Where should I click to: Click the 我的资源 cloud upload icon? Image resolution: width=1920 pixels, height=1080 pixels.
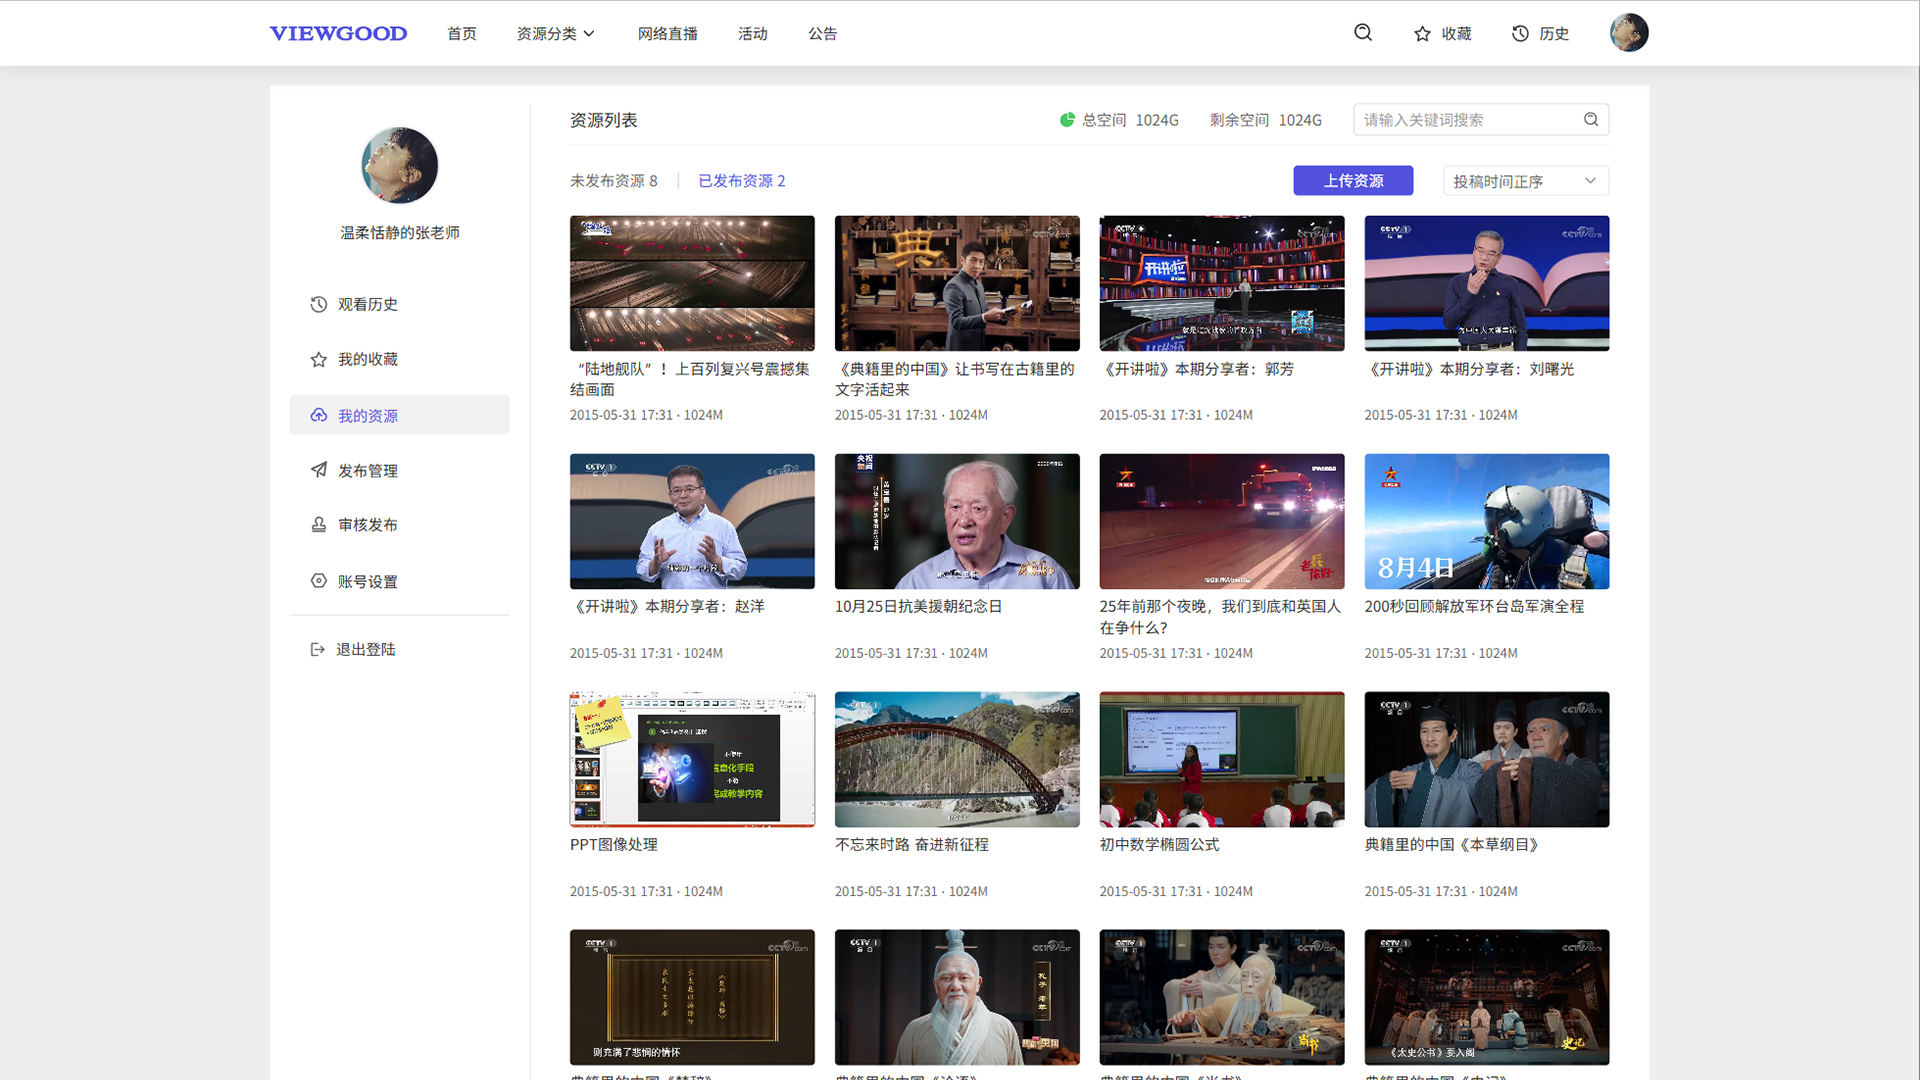318,415
